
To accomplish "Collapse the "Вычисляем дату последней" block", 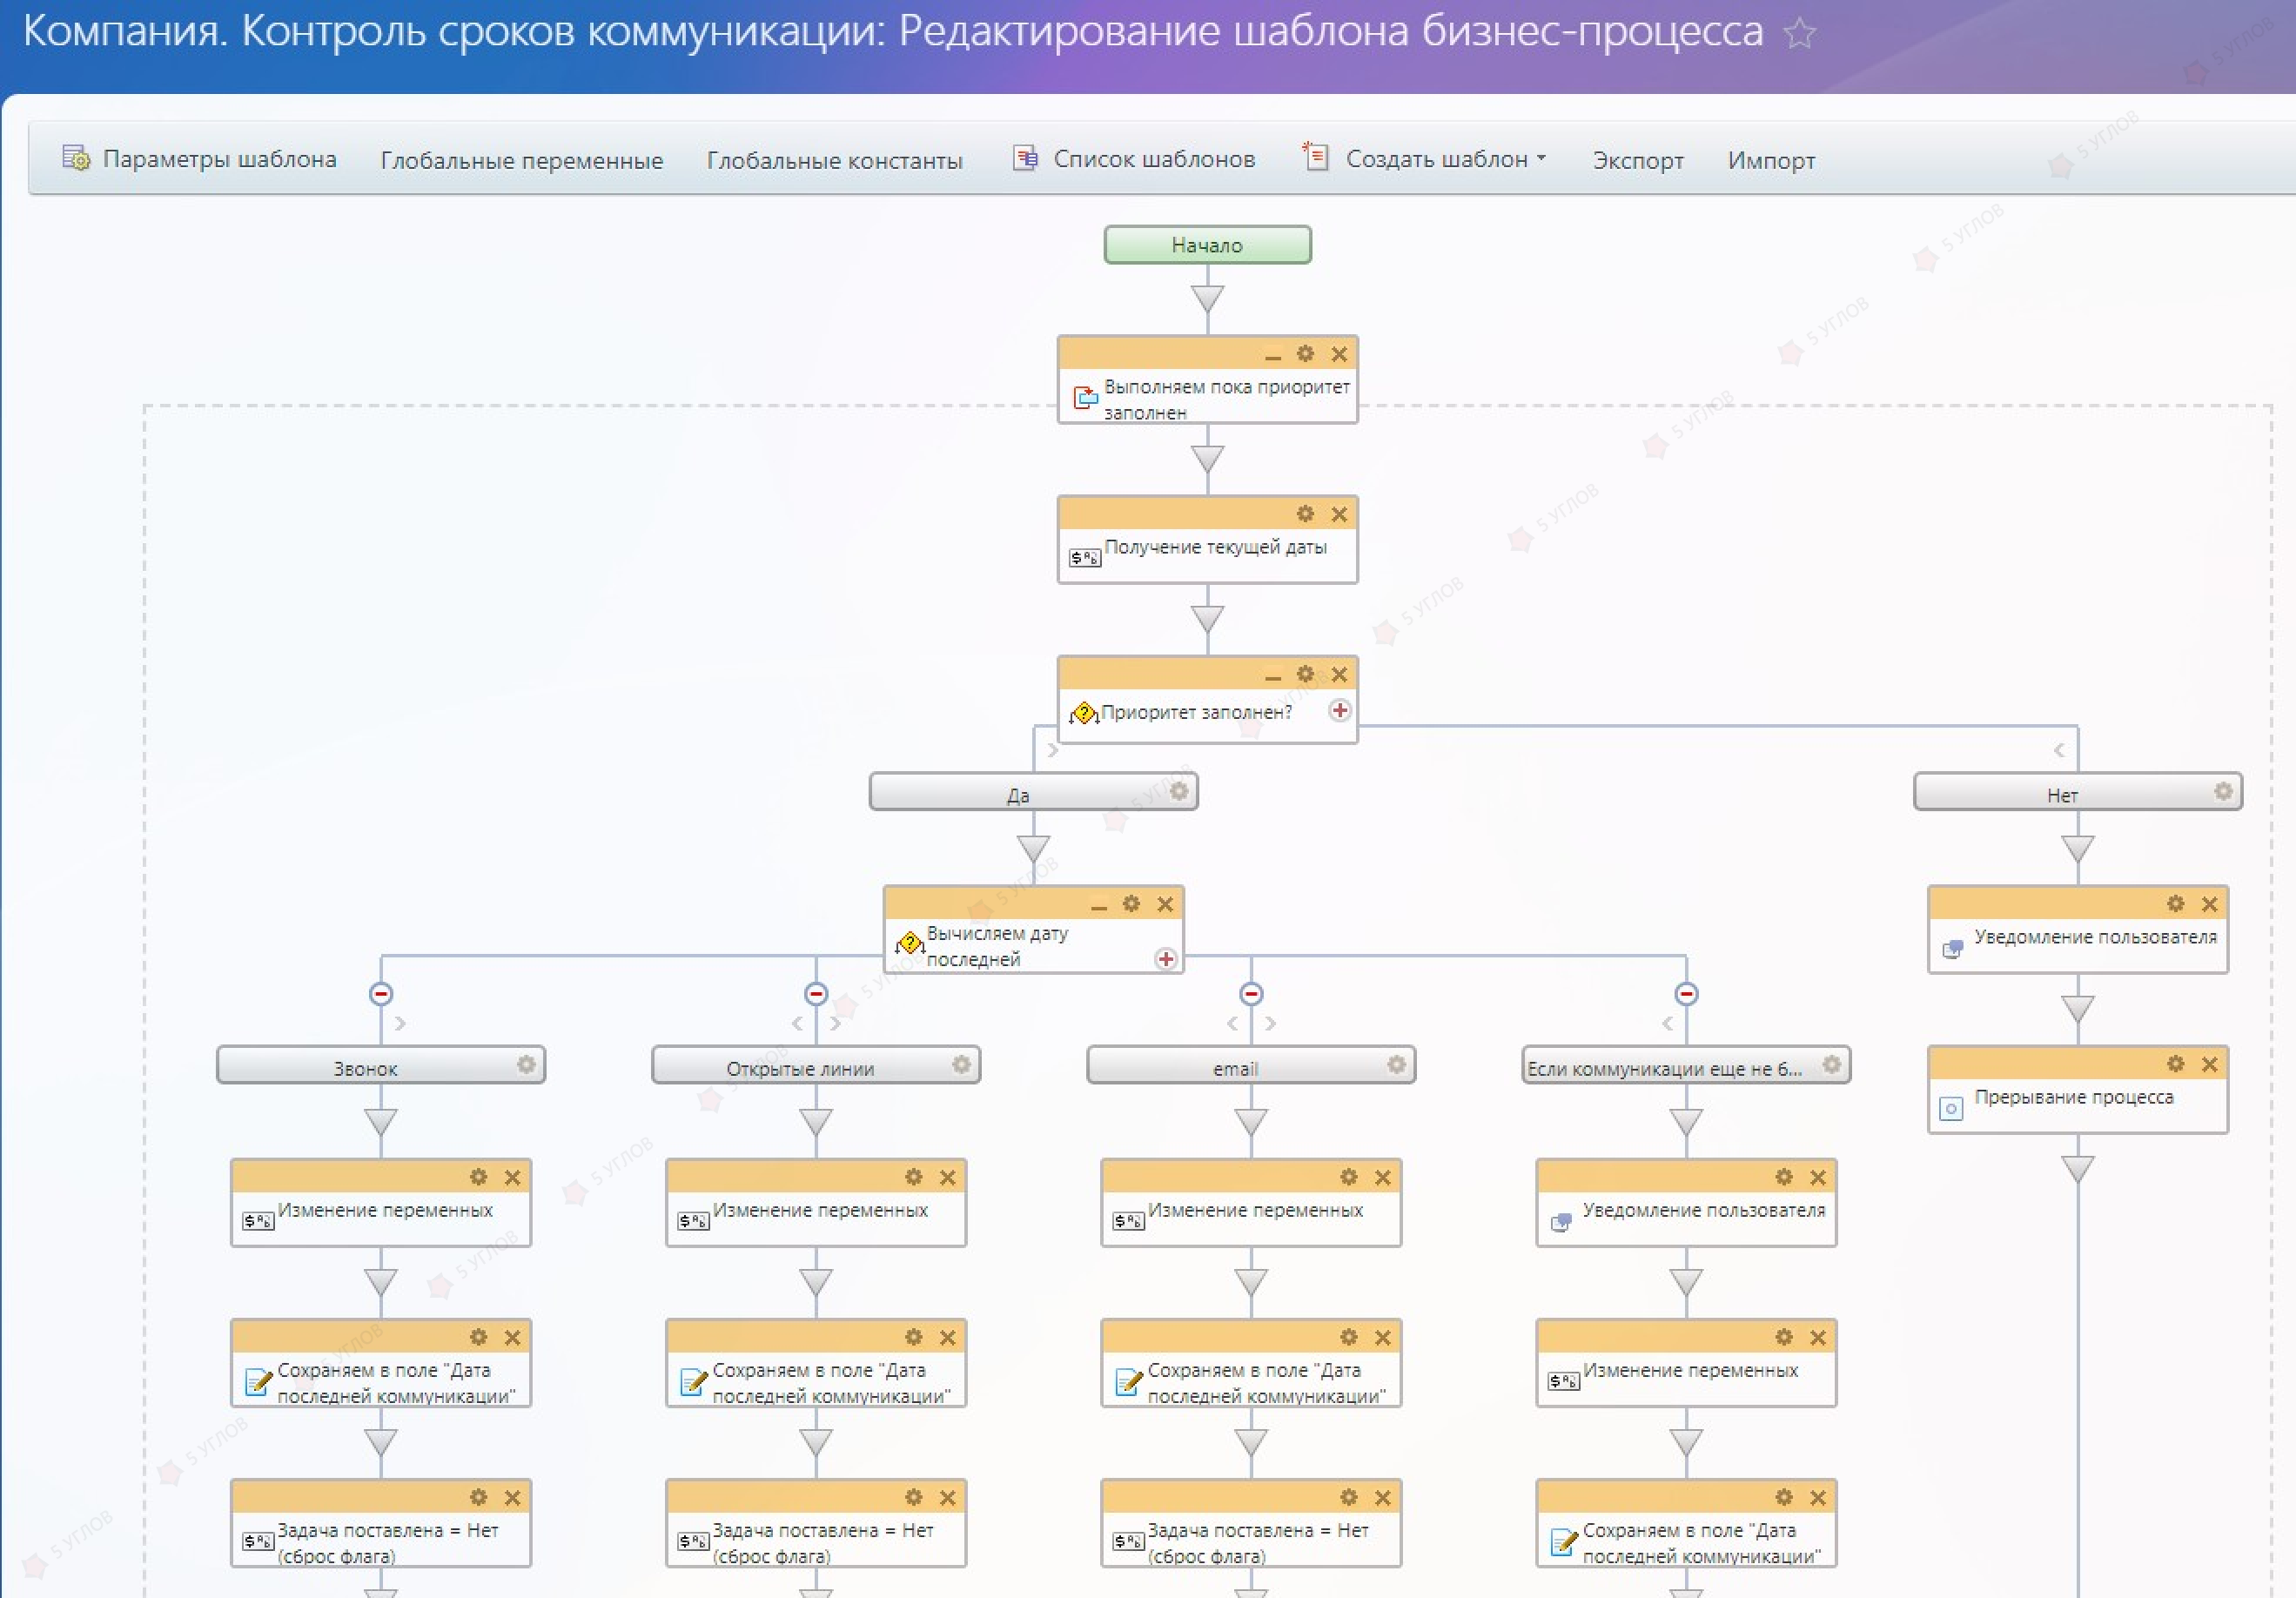I will coord(1098,906).
